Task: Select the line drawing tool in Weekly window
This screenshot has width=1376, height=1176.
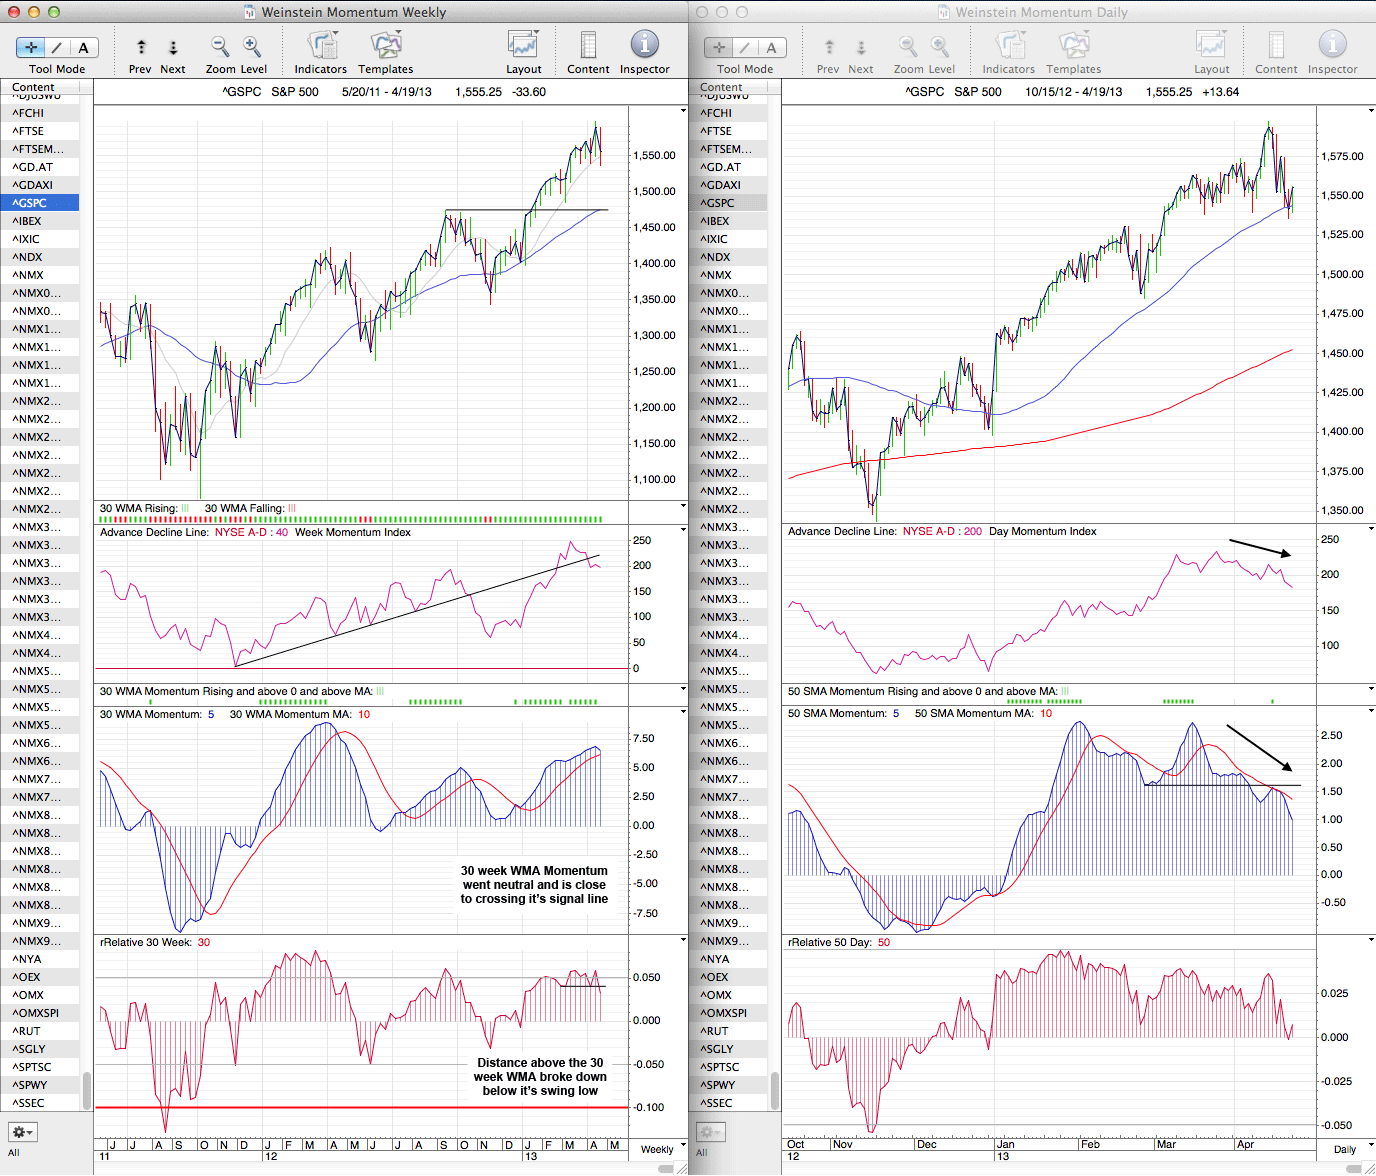Action: (57, 47)
